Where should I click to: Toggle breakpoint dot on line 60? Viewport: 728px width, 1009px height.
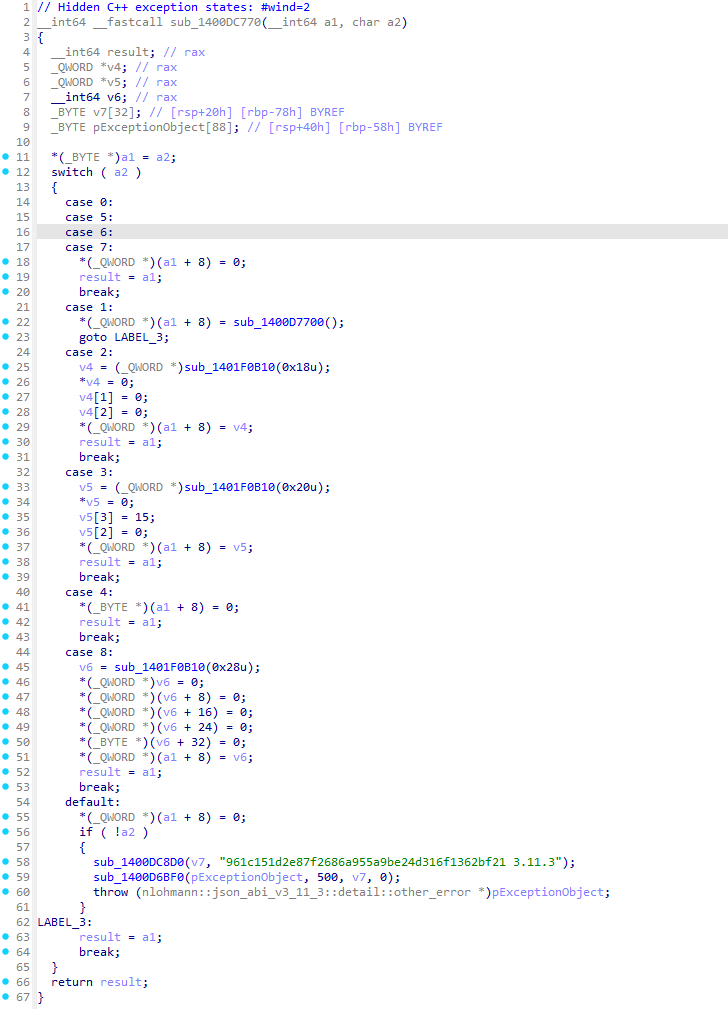pos(6,892)
